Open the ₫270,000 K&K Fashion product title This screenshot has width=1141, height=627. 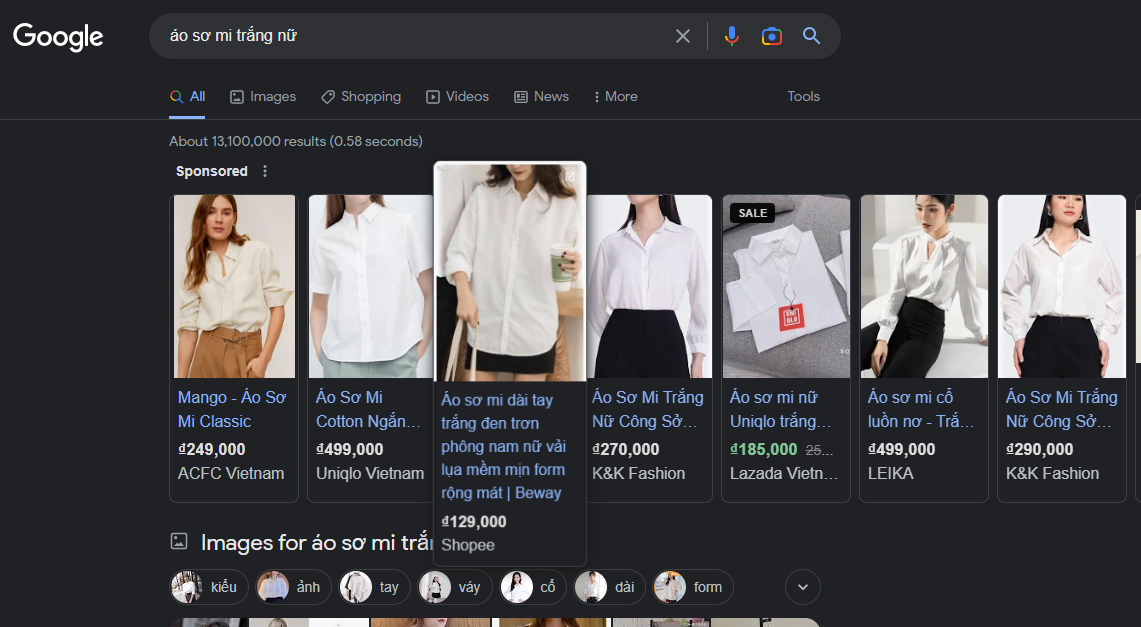[648, 409]
